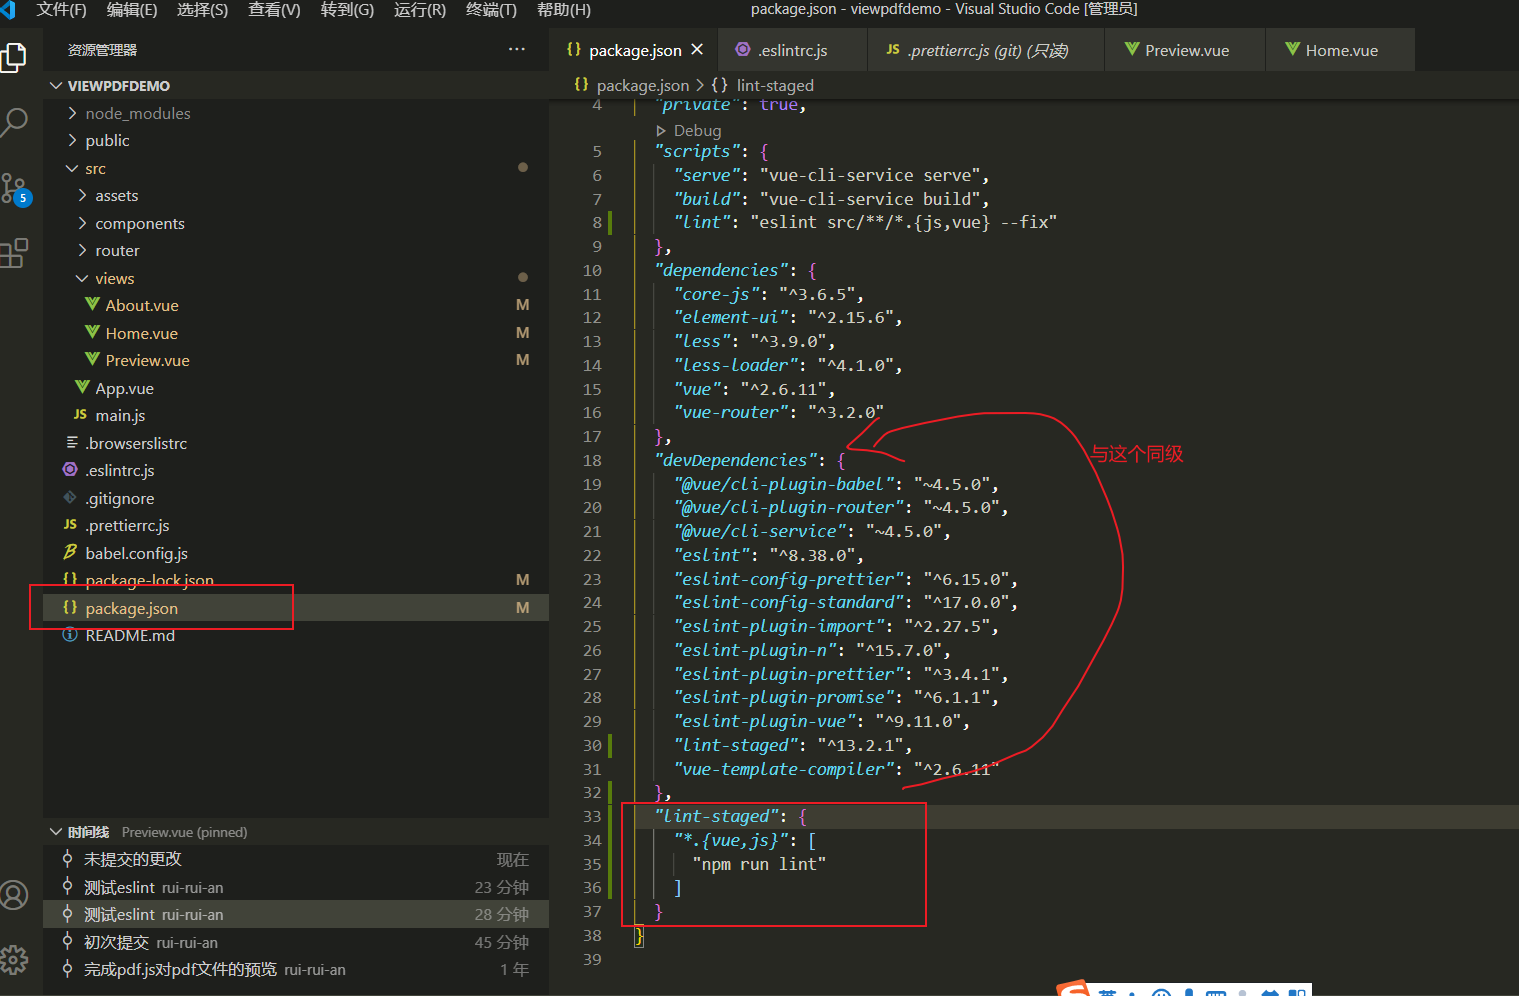Image resolution: width=1519 pixels, height=996 pixels.
Task: Expand the public folder
Action: [x=296, y=141]
